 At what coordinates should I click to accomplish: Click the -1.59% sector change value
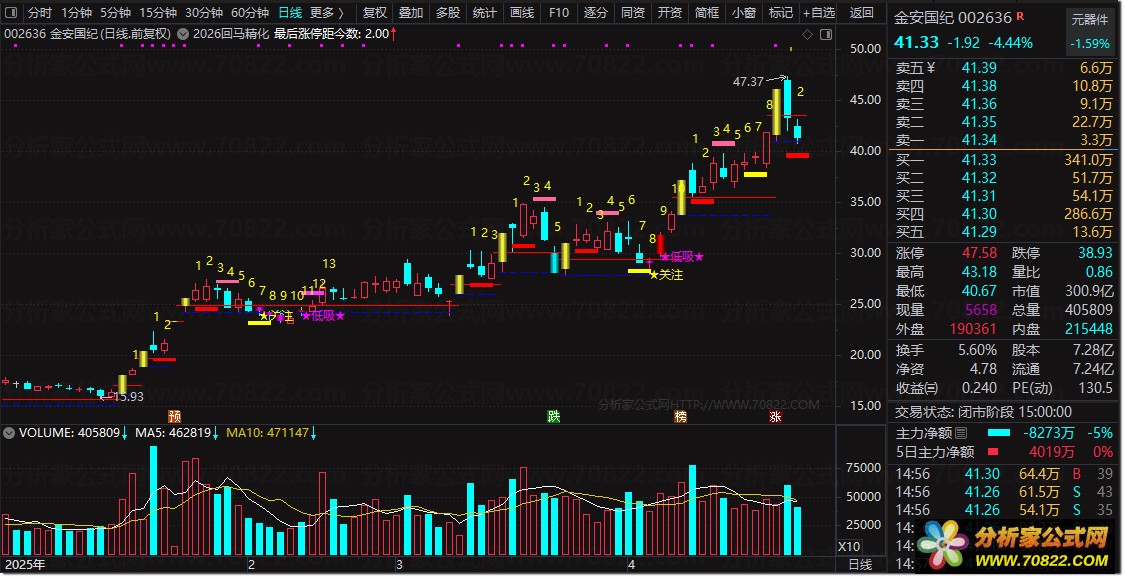pos(1090,44)
